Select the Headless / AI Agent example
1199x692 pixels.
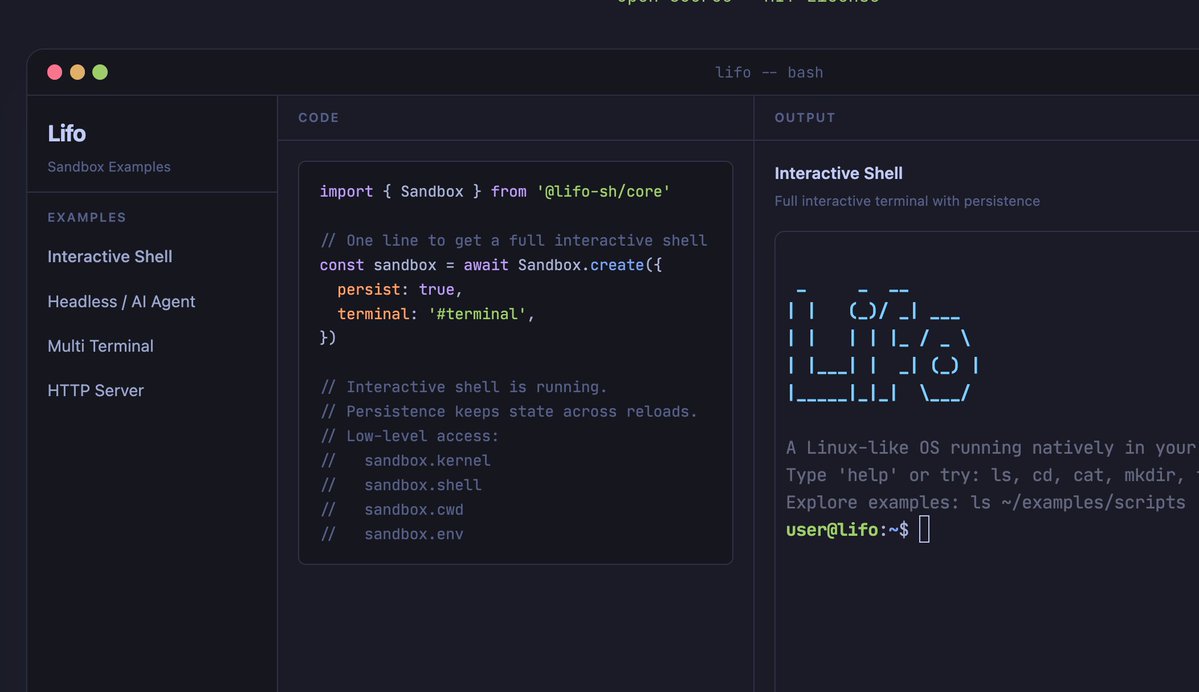(121, 302)
